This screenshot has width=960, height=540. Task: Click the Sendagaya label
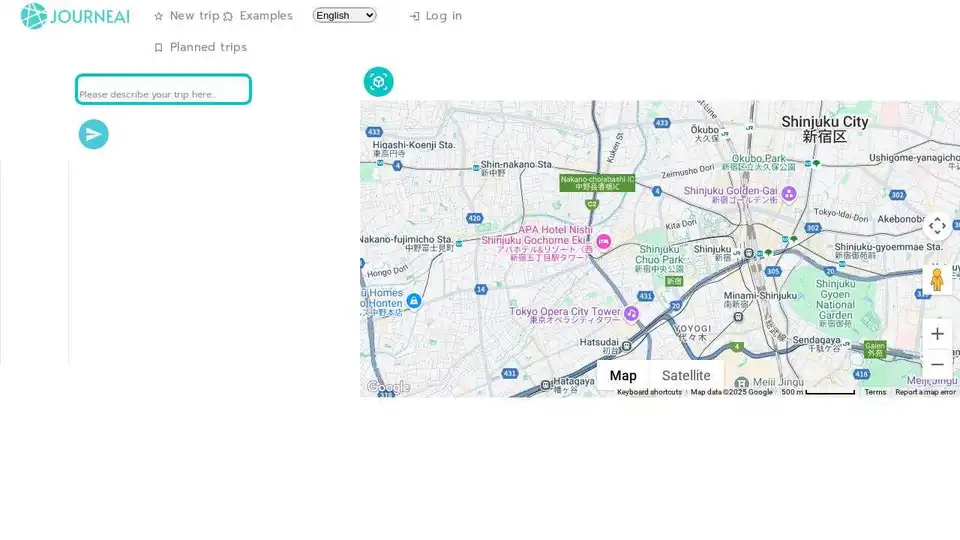pyautogui.click(x=816, y=343)
